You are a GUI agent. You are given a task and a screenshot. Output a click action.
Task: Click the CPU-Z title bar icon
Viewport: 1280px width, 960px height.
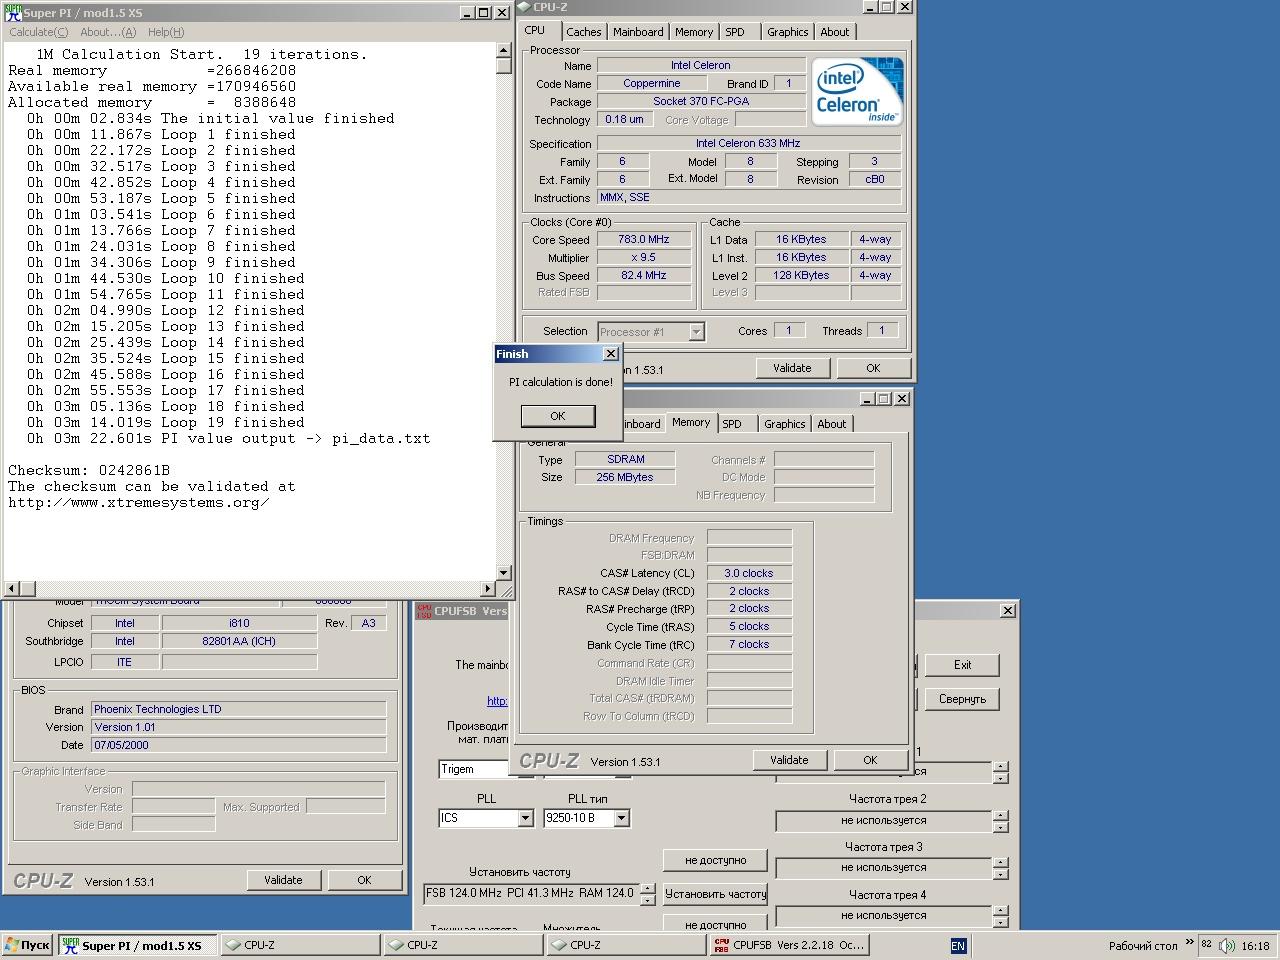pyautogui.click(x=524, y=6)
